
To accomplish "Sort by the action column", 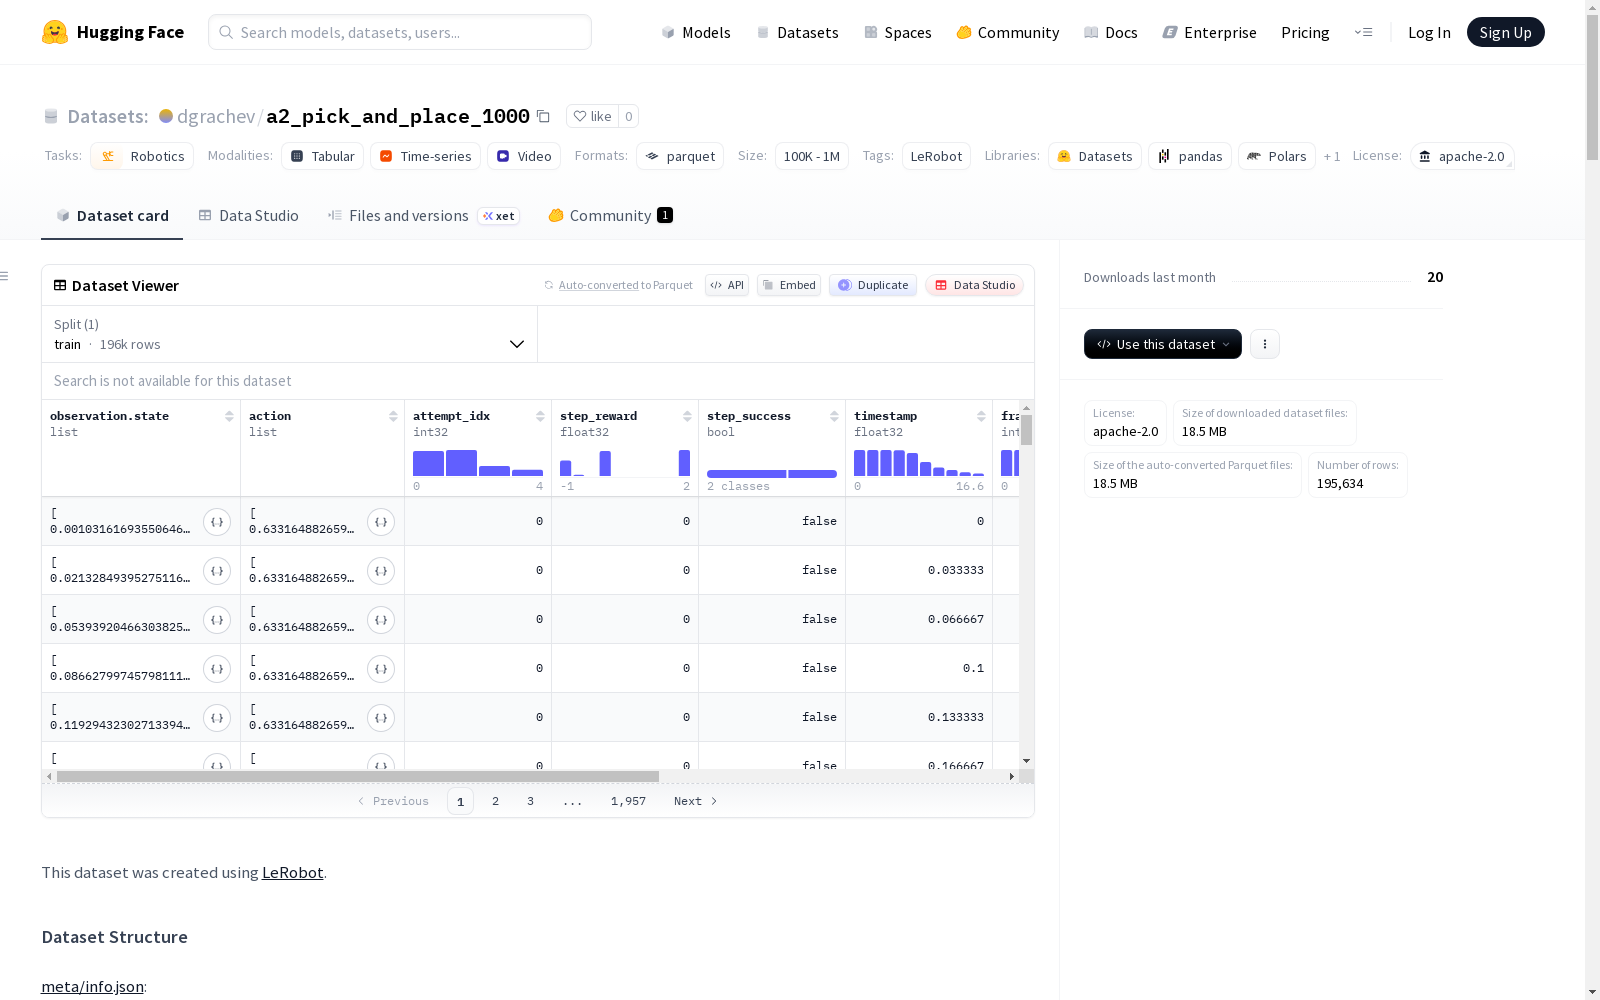I will tap(393, 416).
